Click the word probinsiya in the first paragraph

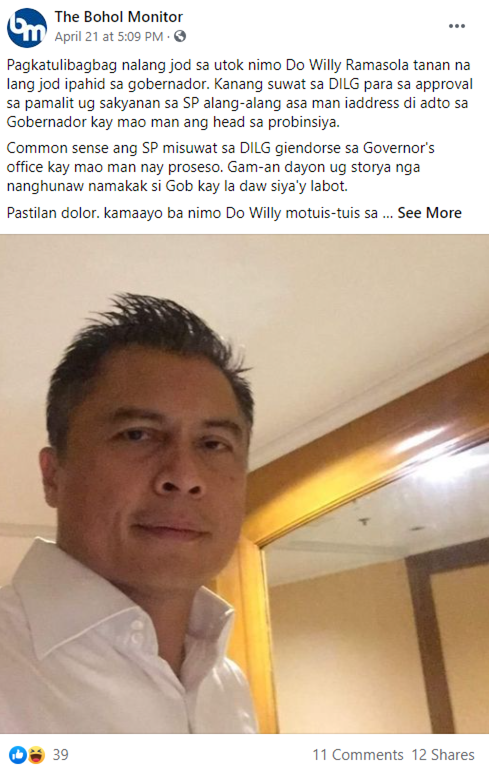[303, 122]
